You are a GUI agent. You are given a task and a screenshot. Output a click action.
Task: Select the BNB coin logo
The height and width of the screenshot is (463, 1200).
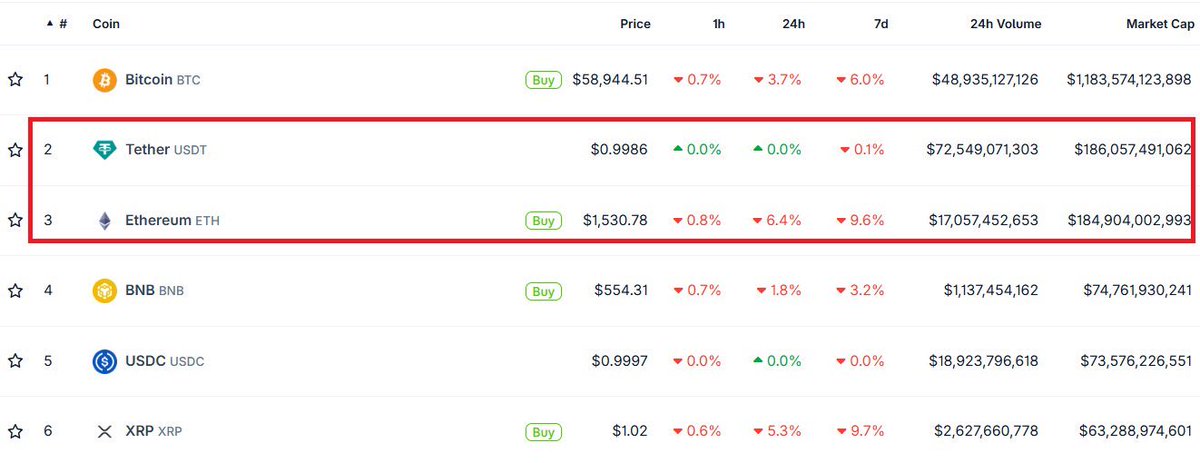105,291
